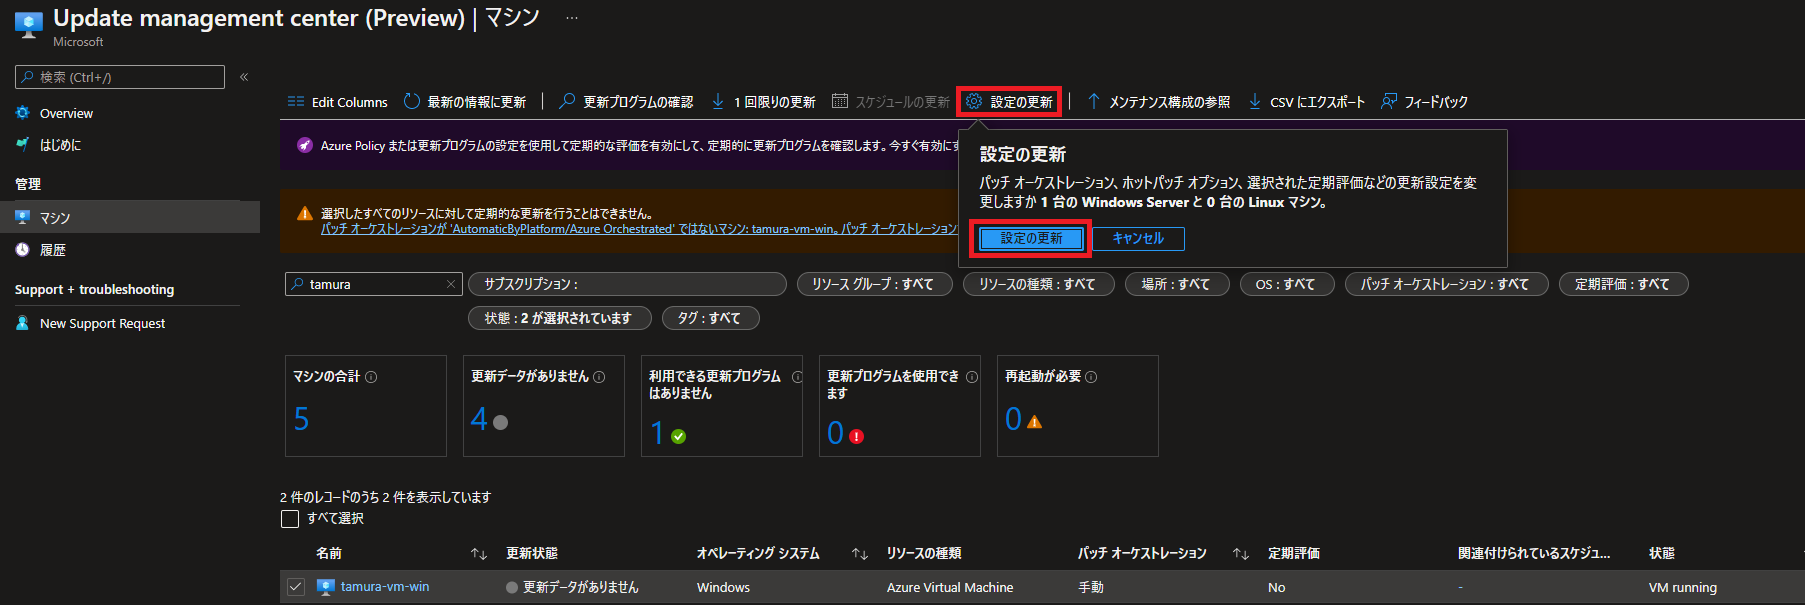
Task: Click the Edit Columns list icon
Action: (296, 102)
